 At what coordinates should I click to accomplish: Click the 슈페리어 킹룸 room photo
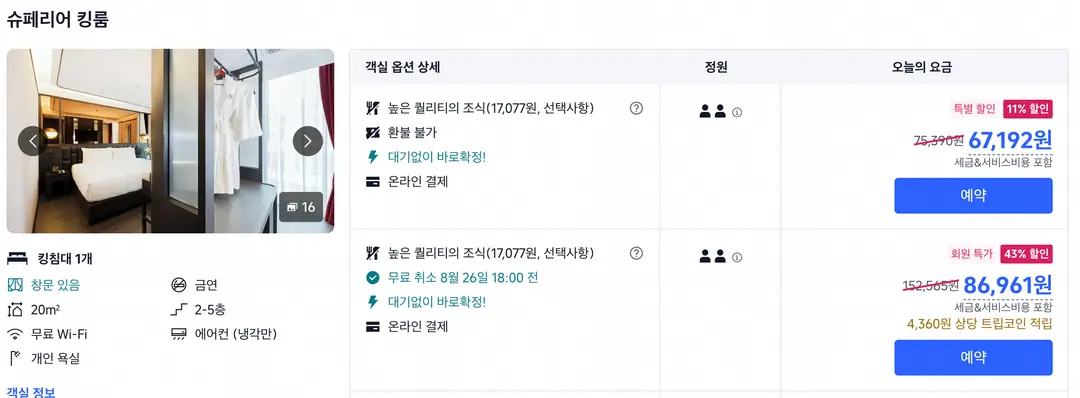pyautogui.click(x=170, y=140)
